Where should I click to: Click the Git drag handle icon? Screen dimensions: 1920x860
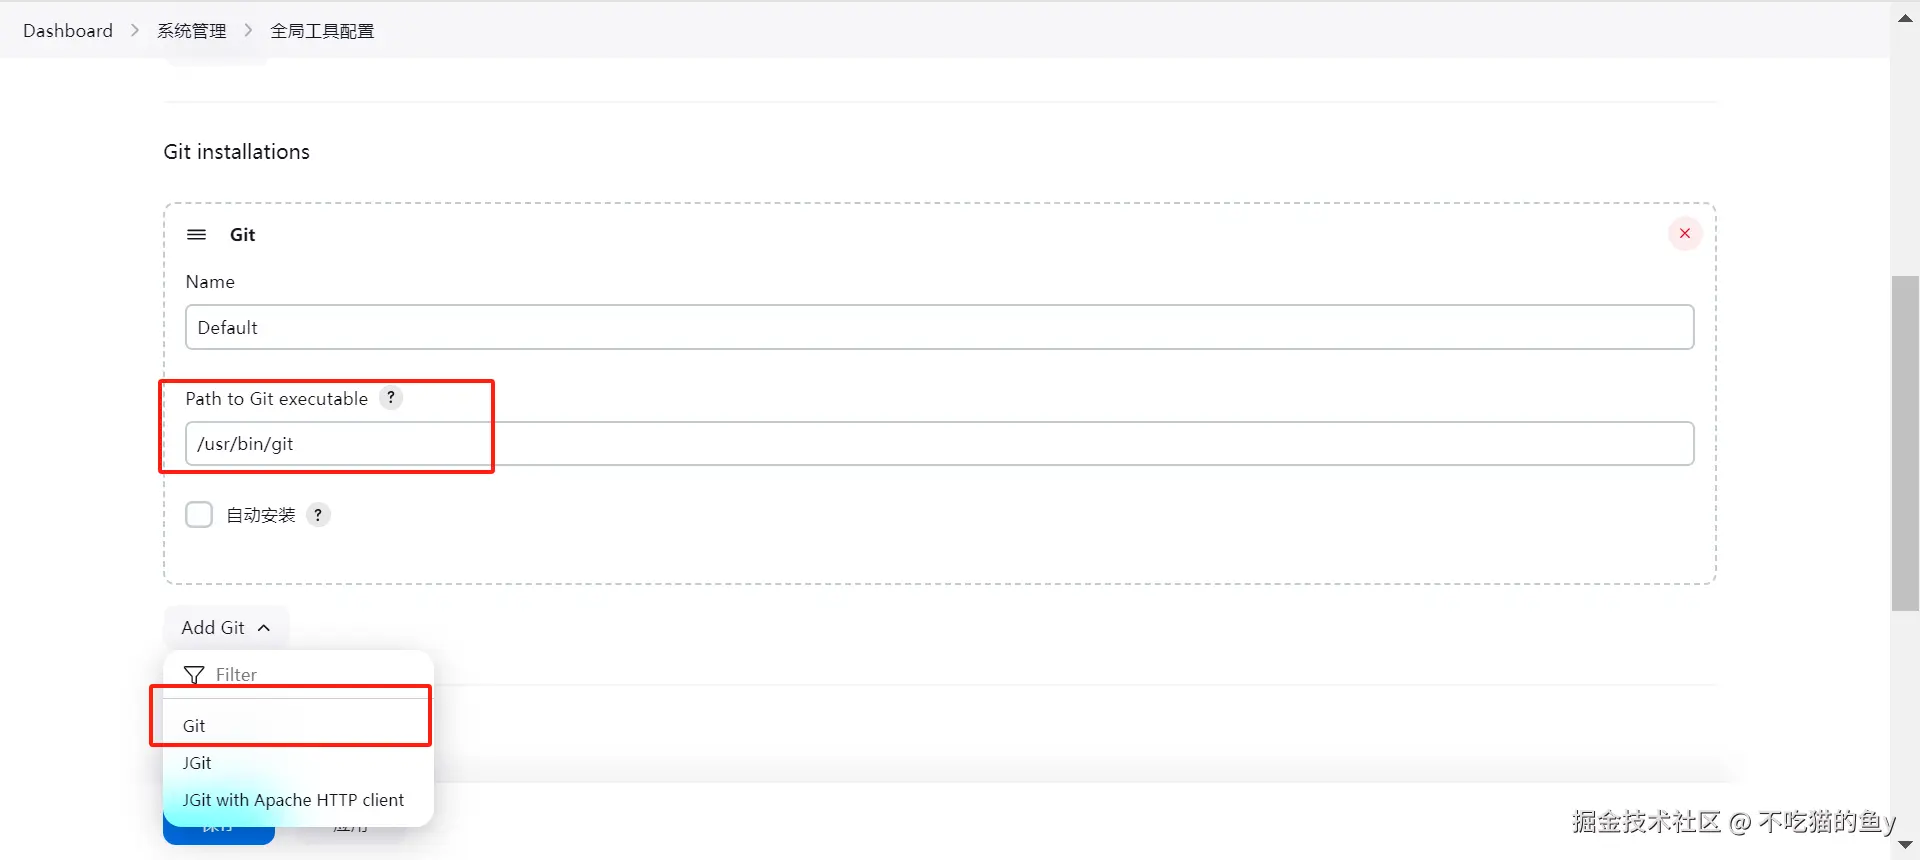pos(196,235)
